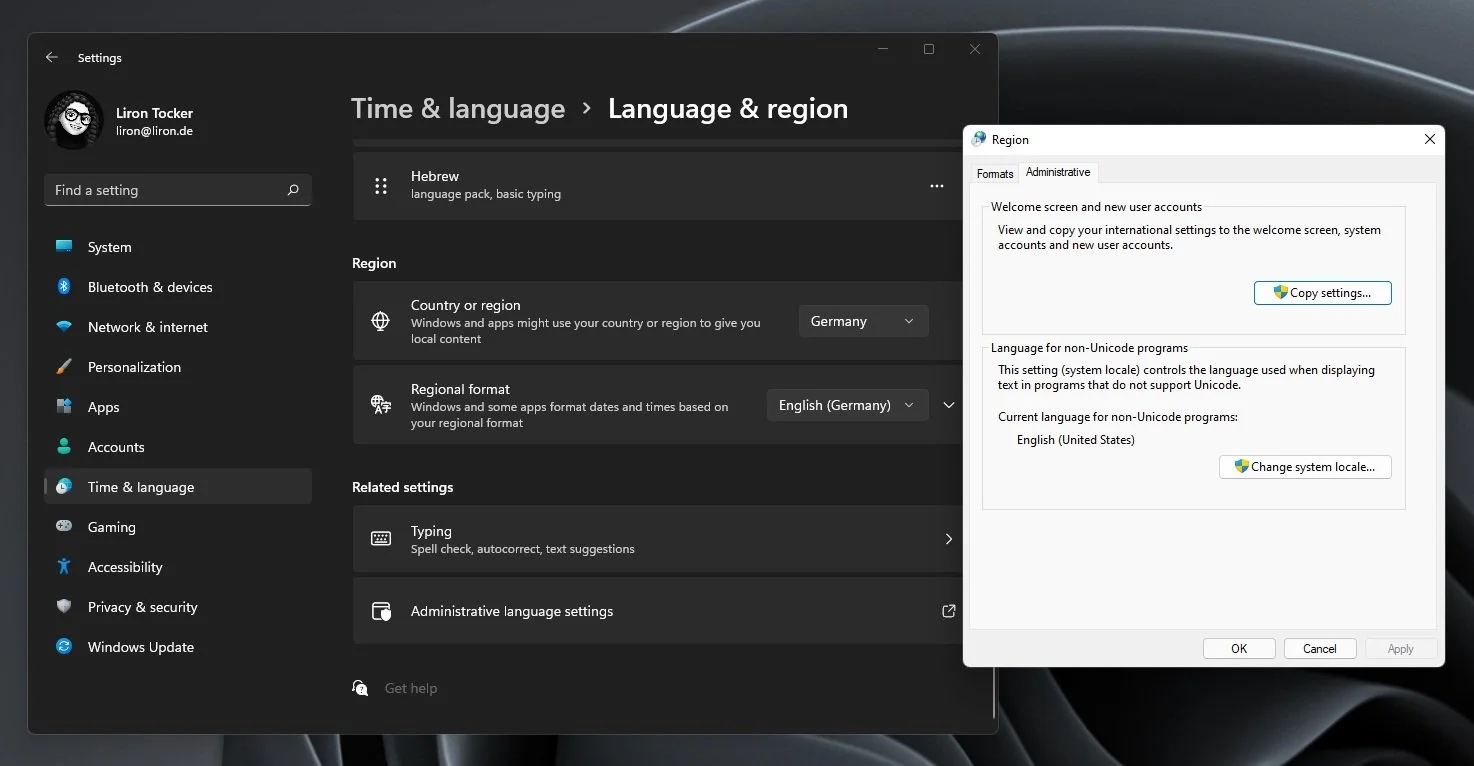1474x766 pixels.
Task: Click the search magnifier in Find a setting
Action: pyautogui.click(x=293, y=190)
